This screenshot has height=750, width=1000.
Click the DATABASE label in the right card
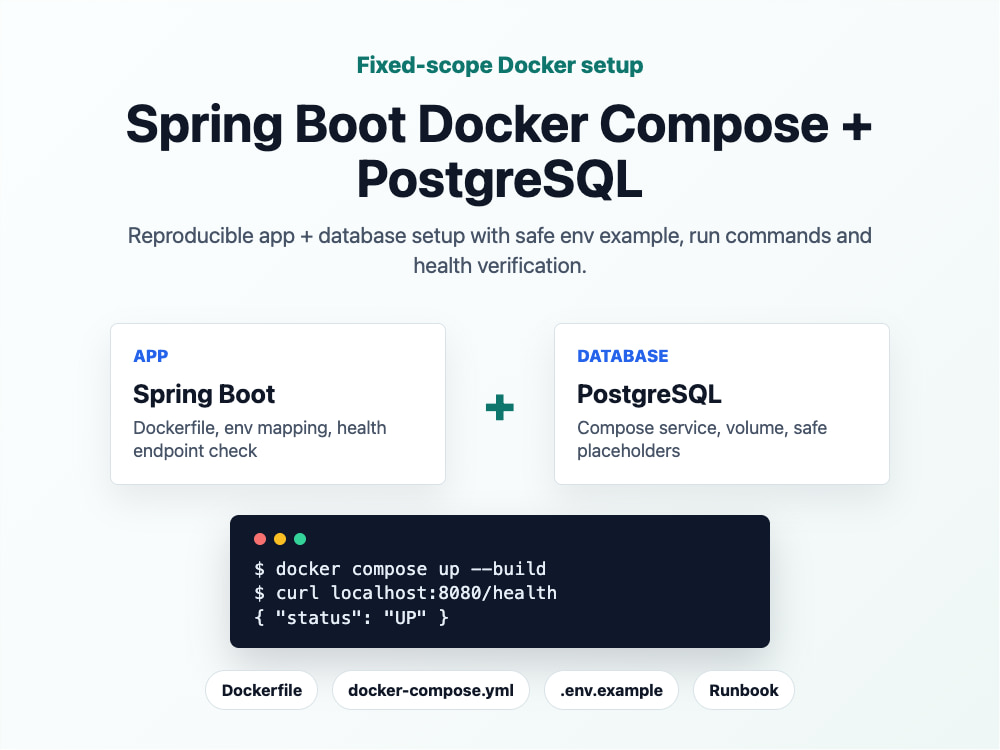click(x=622, y=356)
